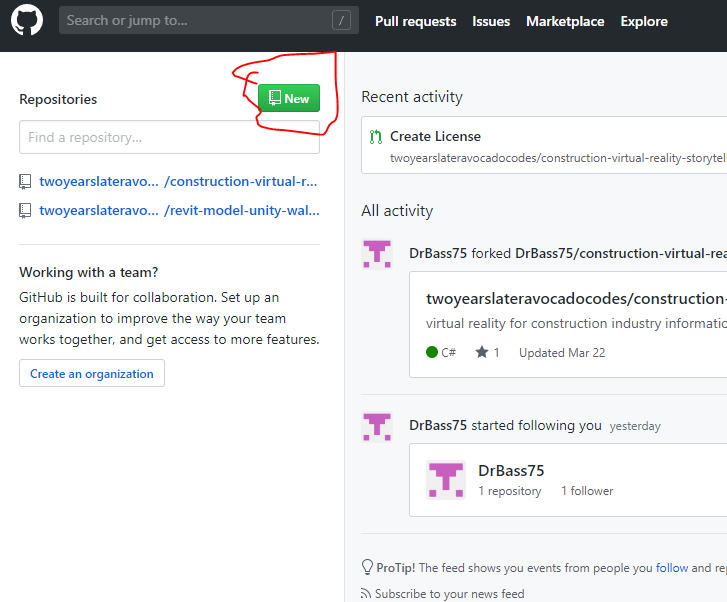The width and height of the screenshot is (727, 602).
Task: Click repo icon beside revit-model-unity-wal... entry
Action: [x=25, y=211]
